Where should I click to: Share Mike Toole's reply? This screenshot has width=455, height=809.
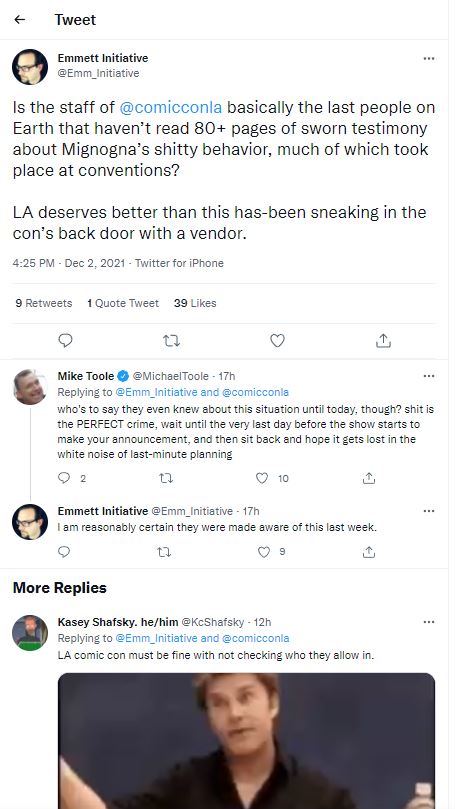[368, 478]
